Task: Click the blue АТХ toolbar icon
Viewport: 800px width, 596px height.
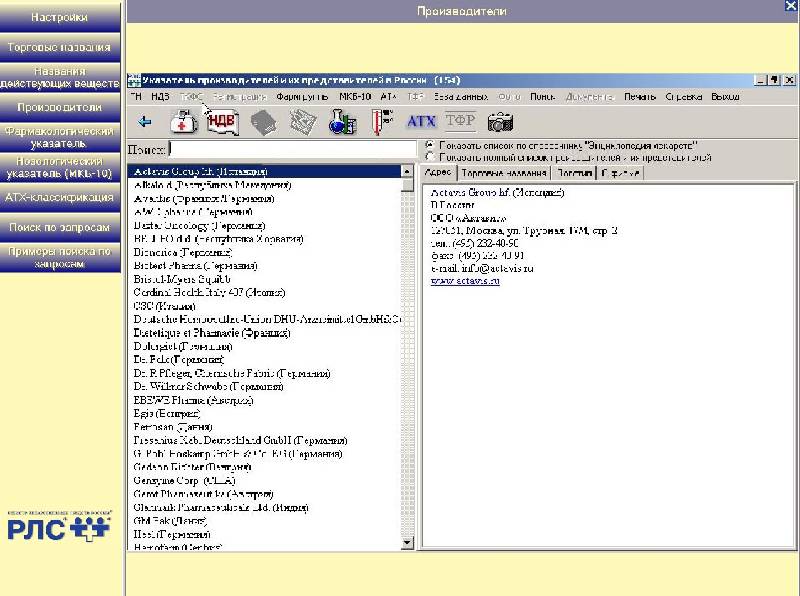Action: point(421,121)
